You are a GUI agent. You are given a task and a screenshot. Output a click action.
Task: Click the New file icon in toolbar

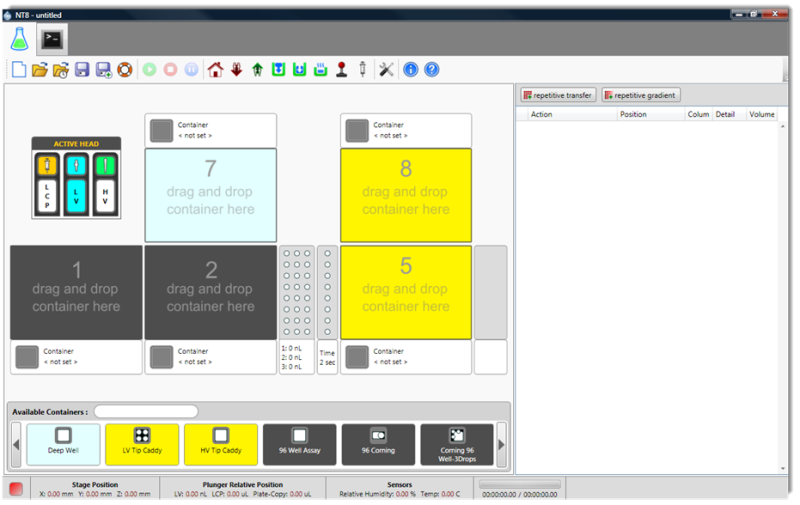(x=18, y=70)
